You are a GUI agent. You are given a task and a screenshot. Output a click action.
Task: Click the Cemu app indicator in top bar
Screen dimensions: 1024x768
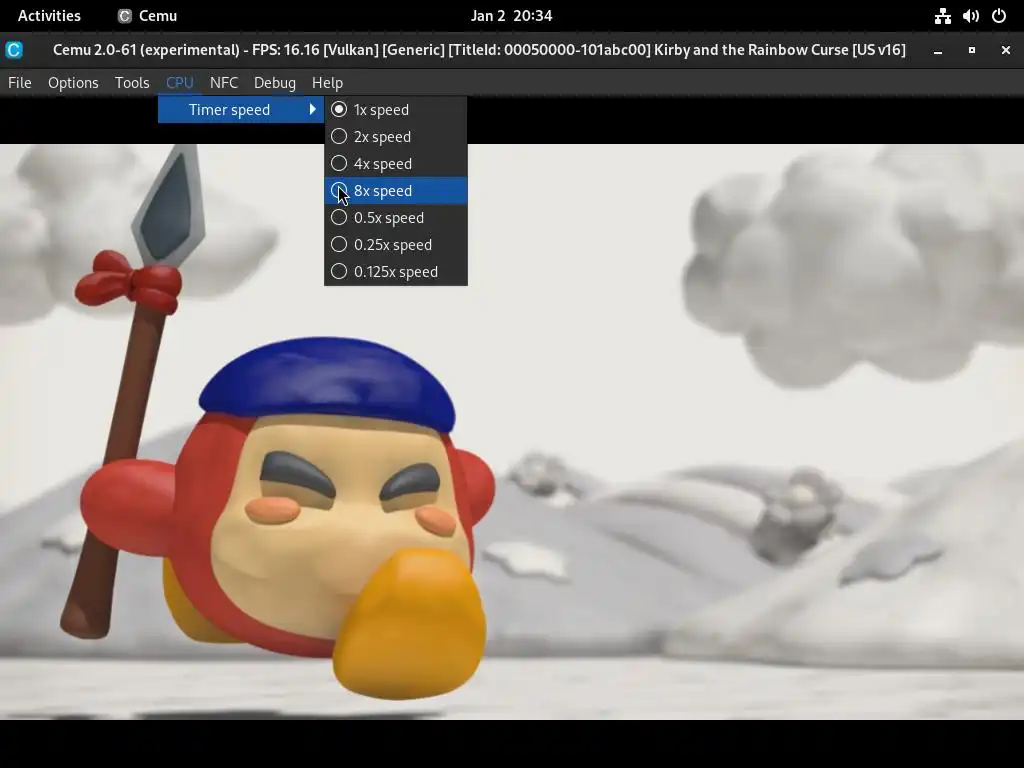coord(148,16)
